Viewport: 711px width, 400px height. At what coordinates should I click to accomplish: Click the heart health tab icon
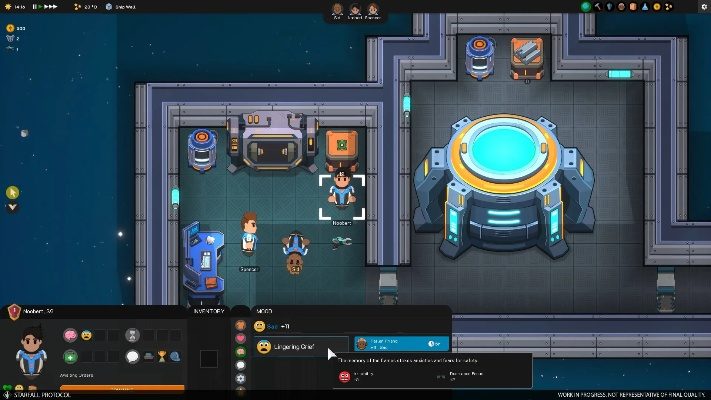[240, 339]
